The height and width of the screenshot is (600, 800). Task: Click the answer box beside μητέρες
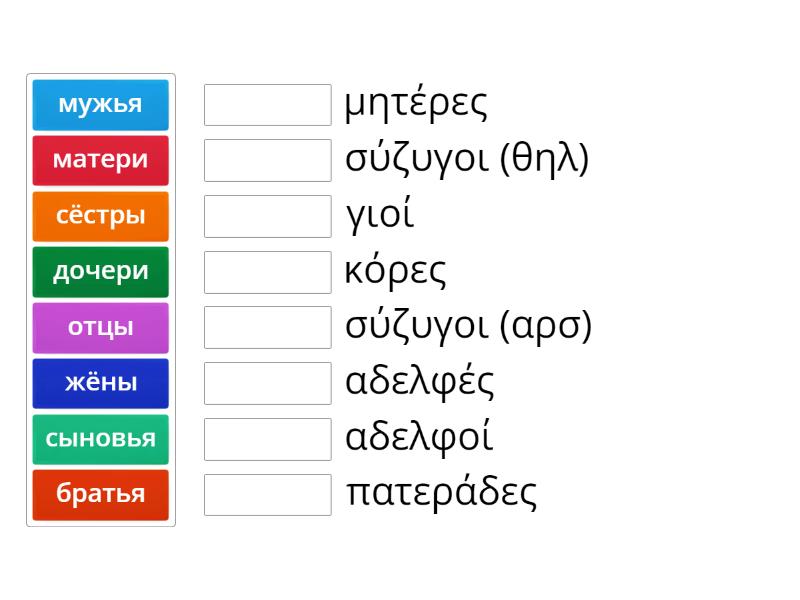click(267, 105)
